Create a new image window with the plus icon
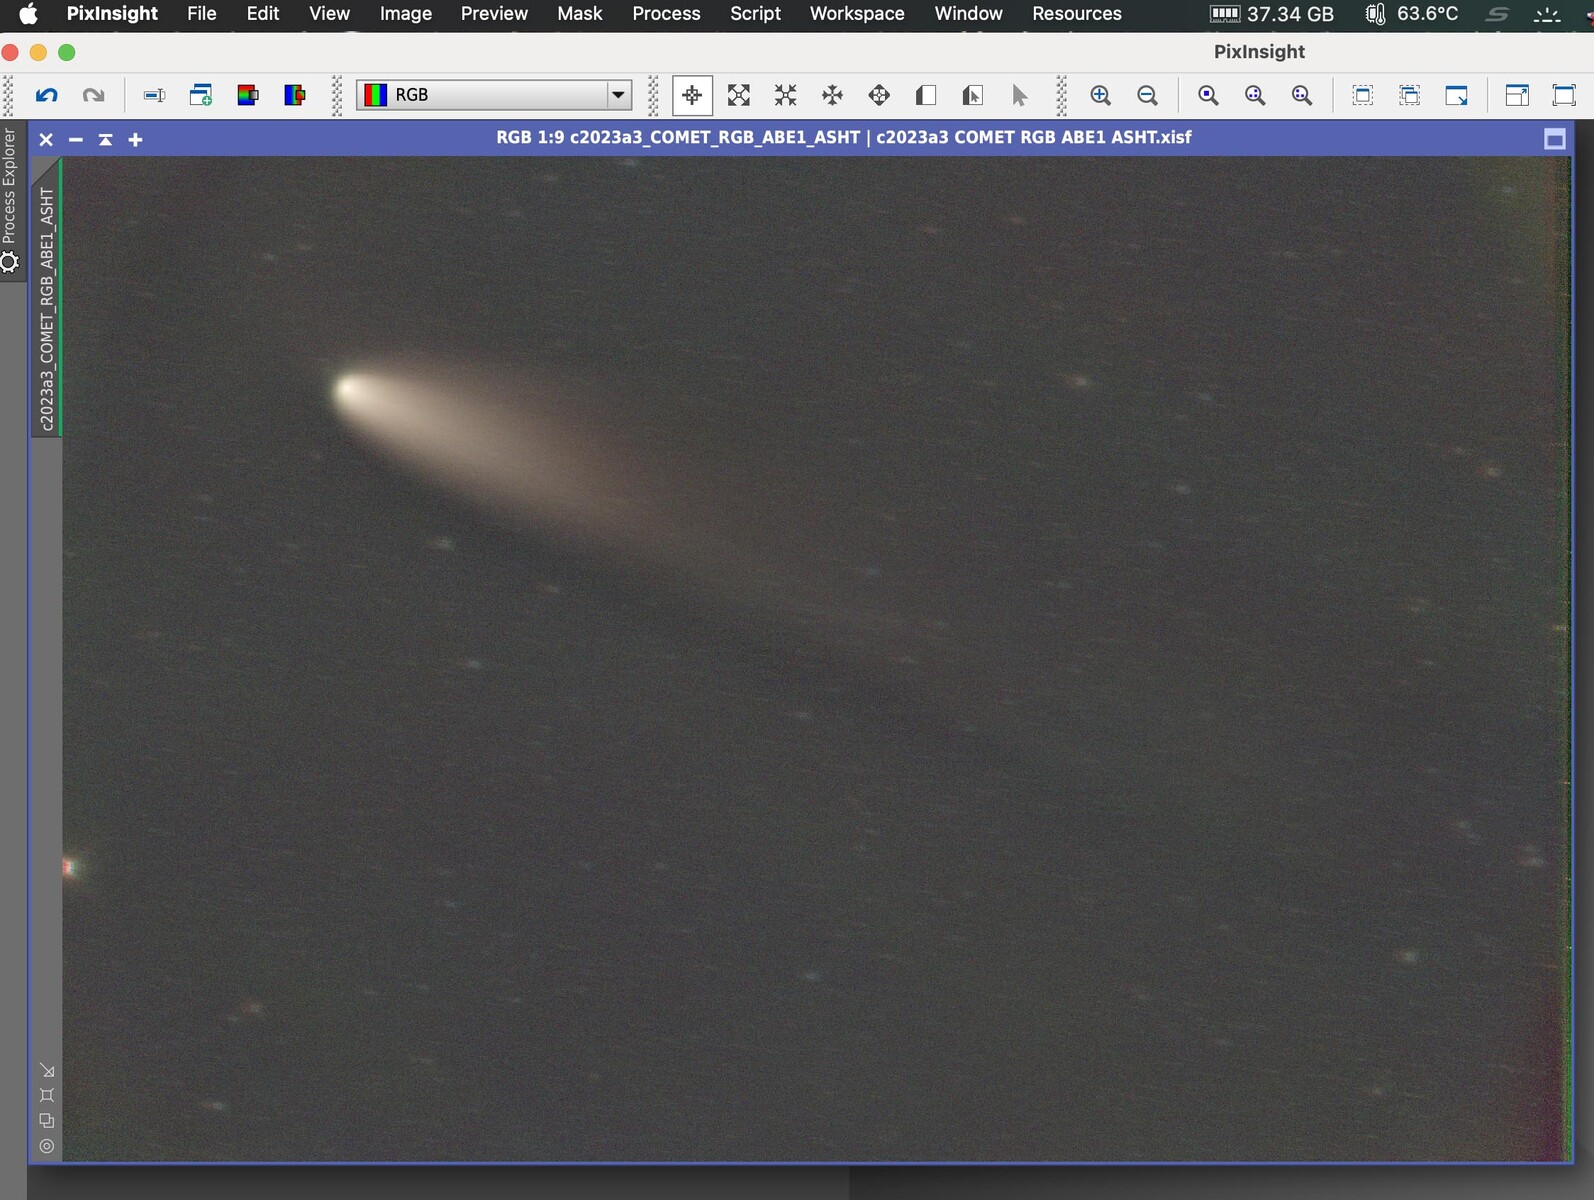 click(x=201, y=95)
